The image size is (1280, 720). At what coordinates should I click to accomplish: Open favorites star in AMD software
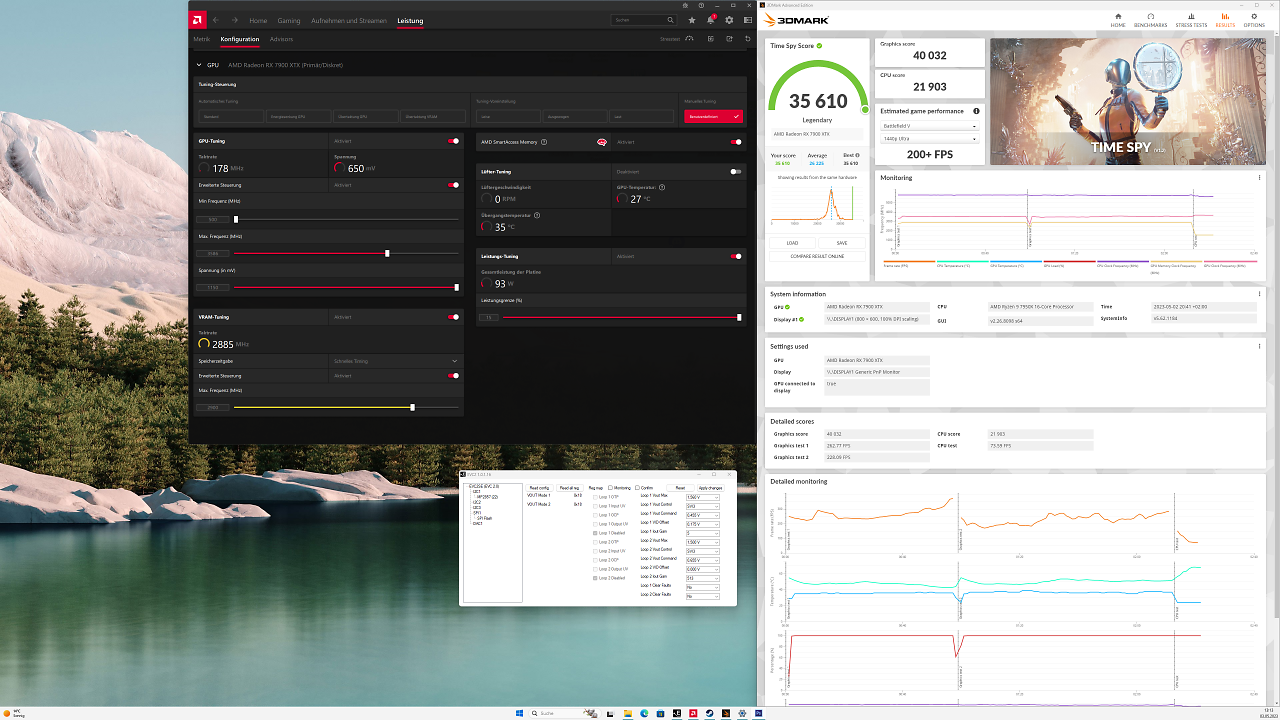pos(692,20)
